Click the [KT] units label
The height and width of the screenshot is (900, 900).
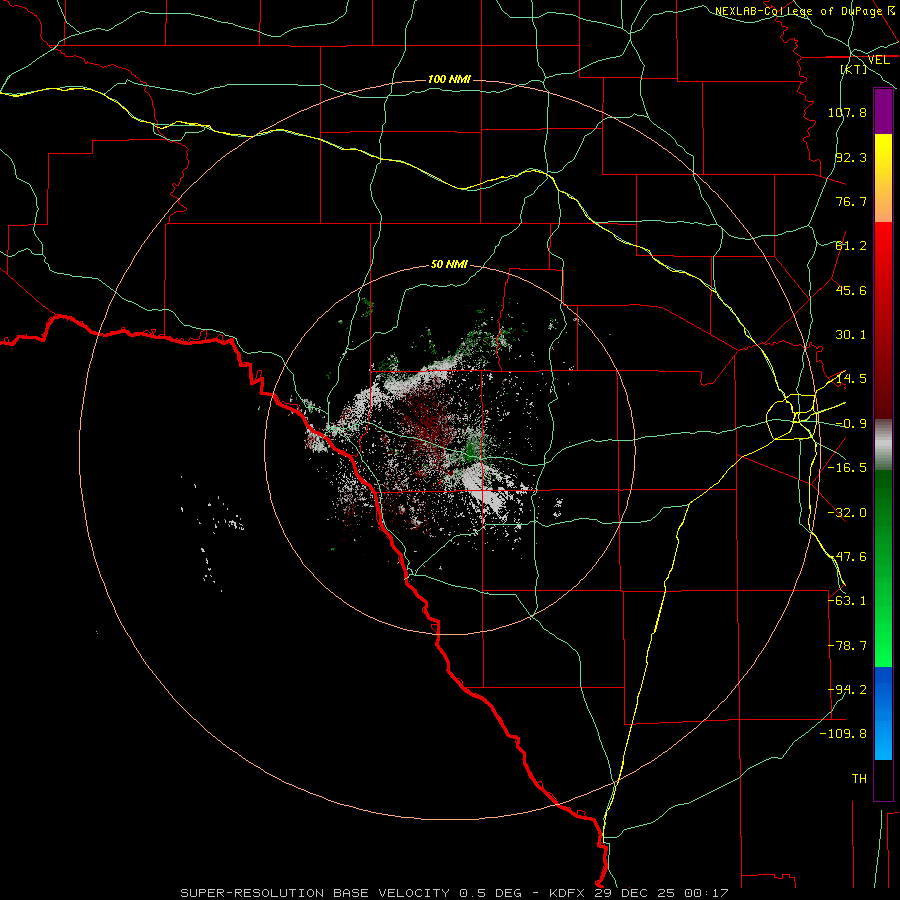tap(854, 69)
